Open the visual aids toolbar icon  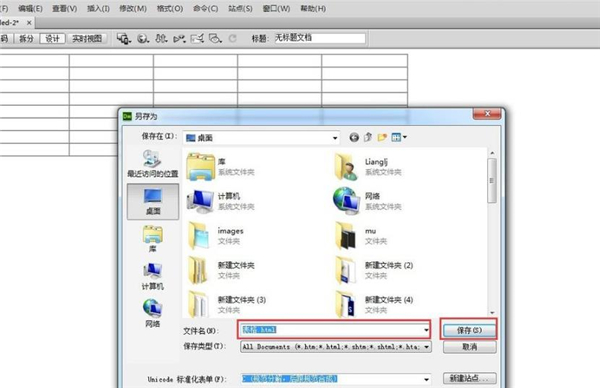click(215, 38)
